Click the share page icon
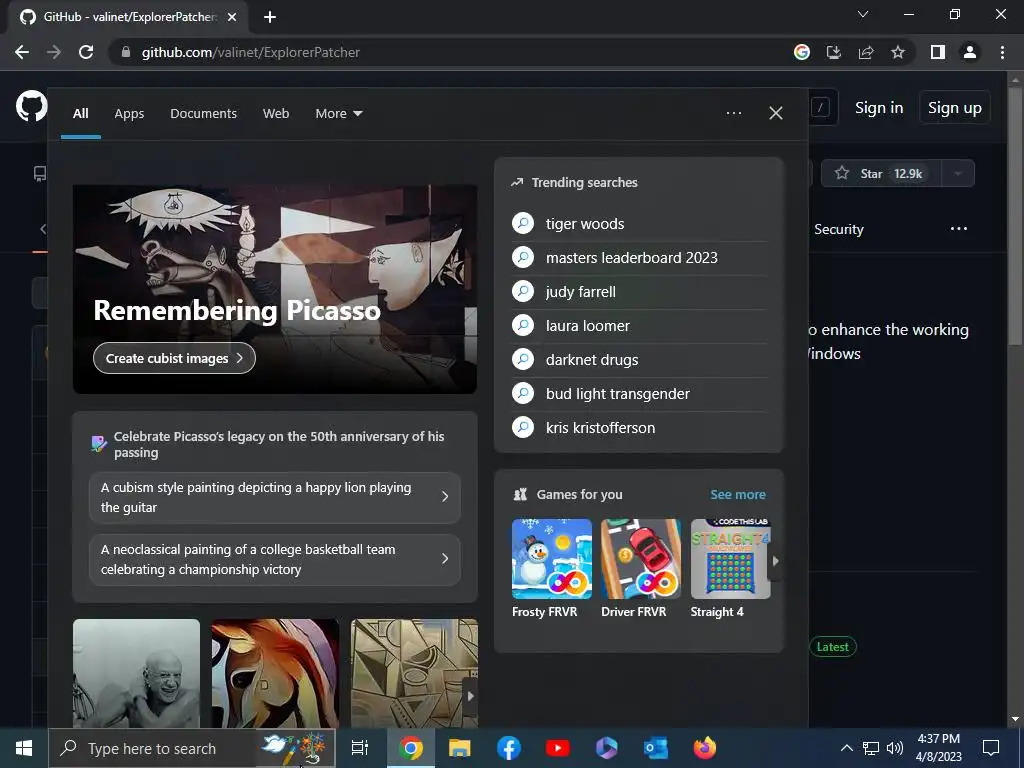 [866, 52]
